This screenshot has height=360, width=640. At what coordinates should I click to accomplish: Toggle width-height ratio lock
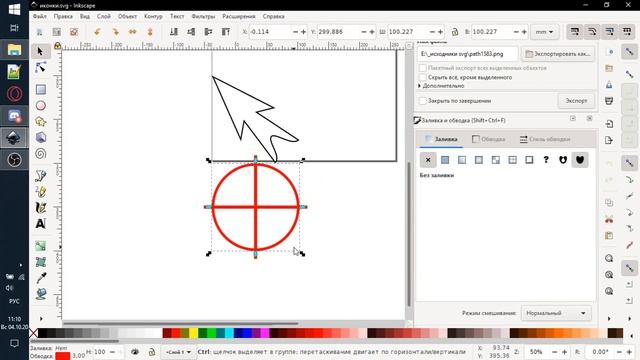[455, 32]
